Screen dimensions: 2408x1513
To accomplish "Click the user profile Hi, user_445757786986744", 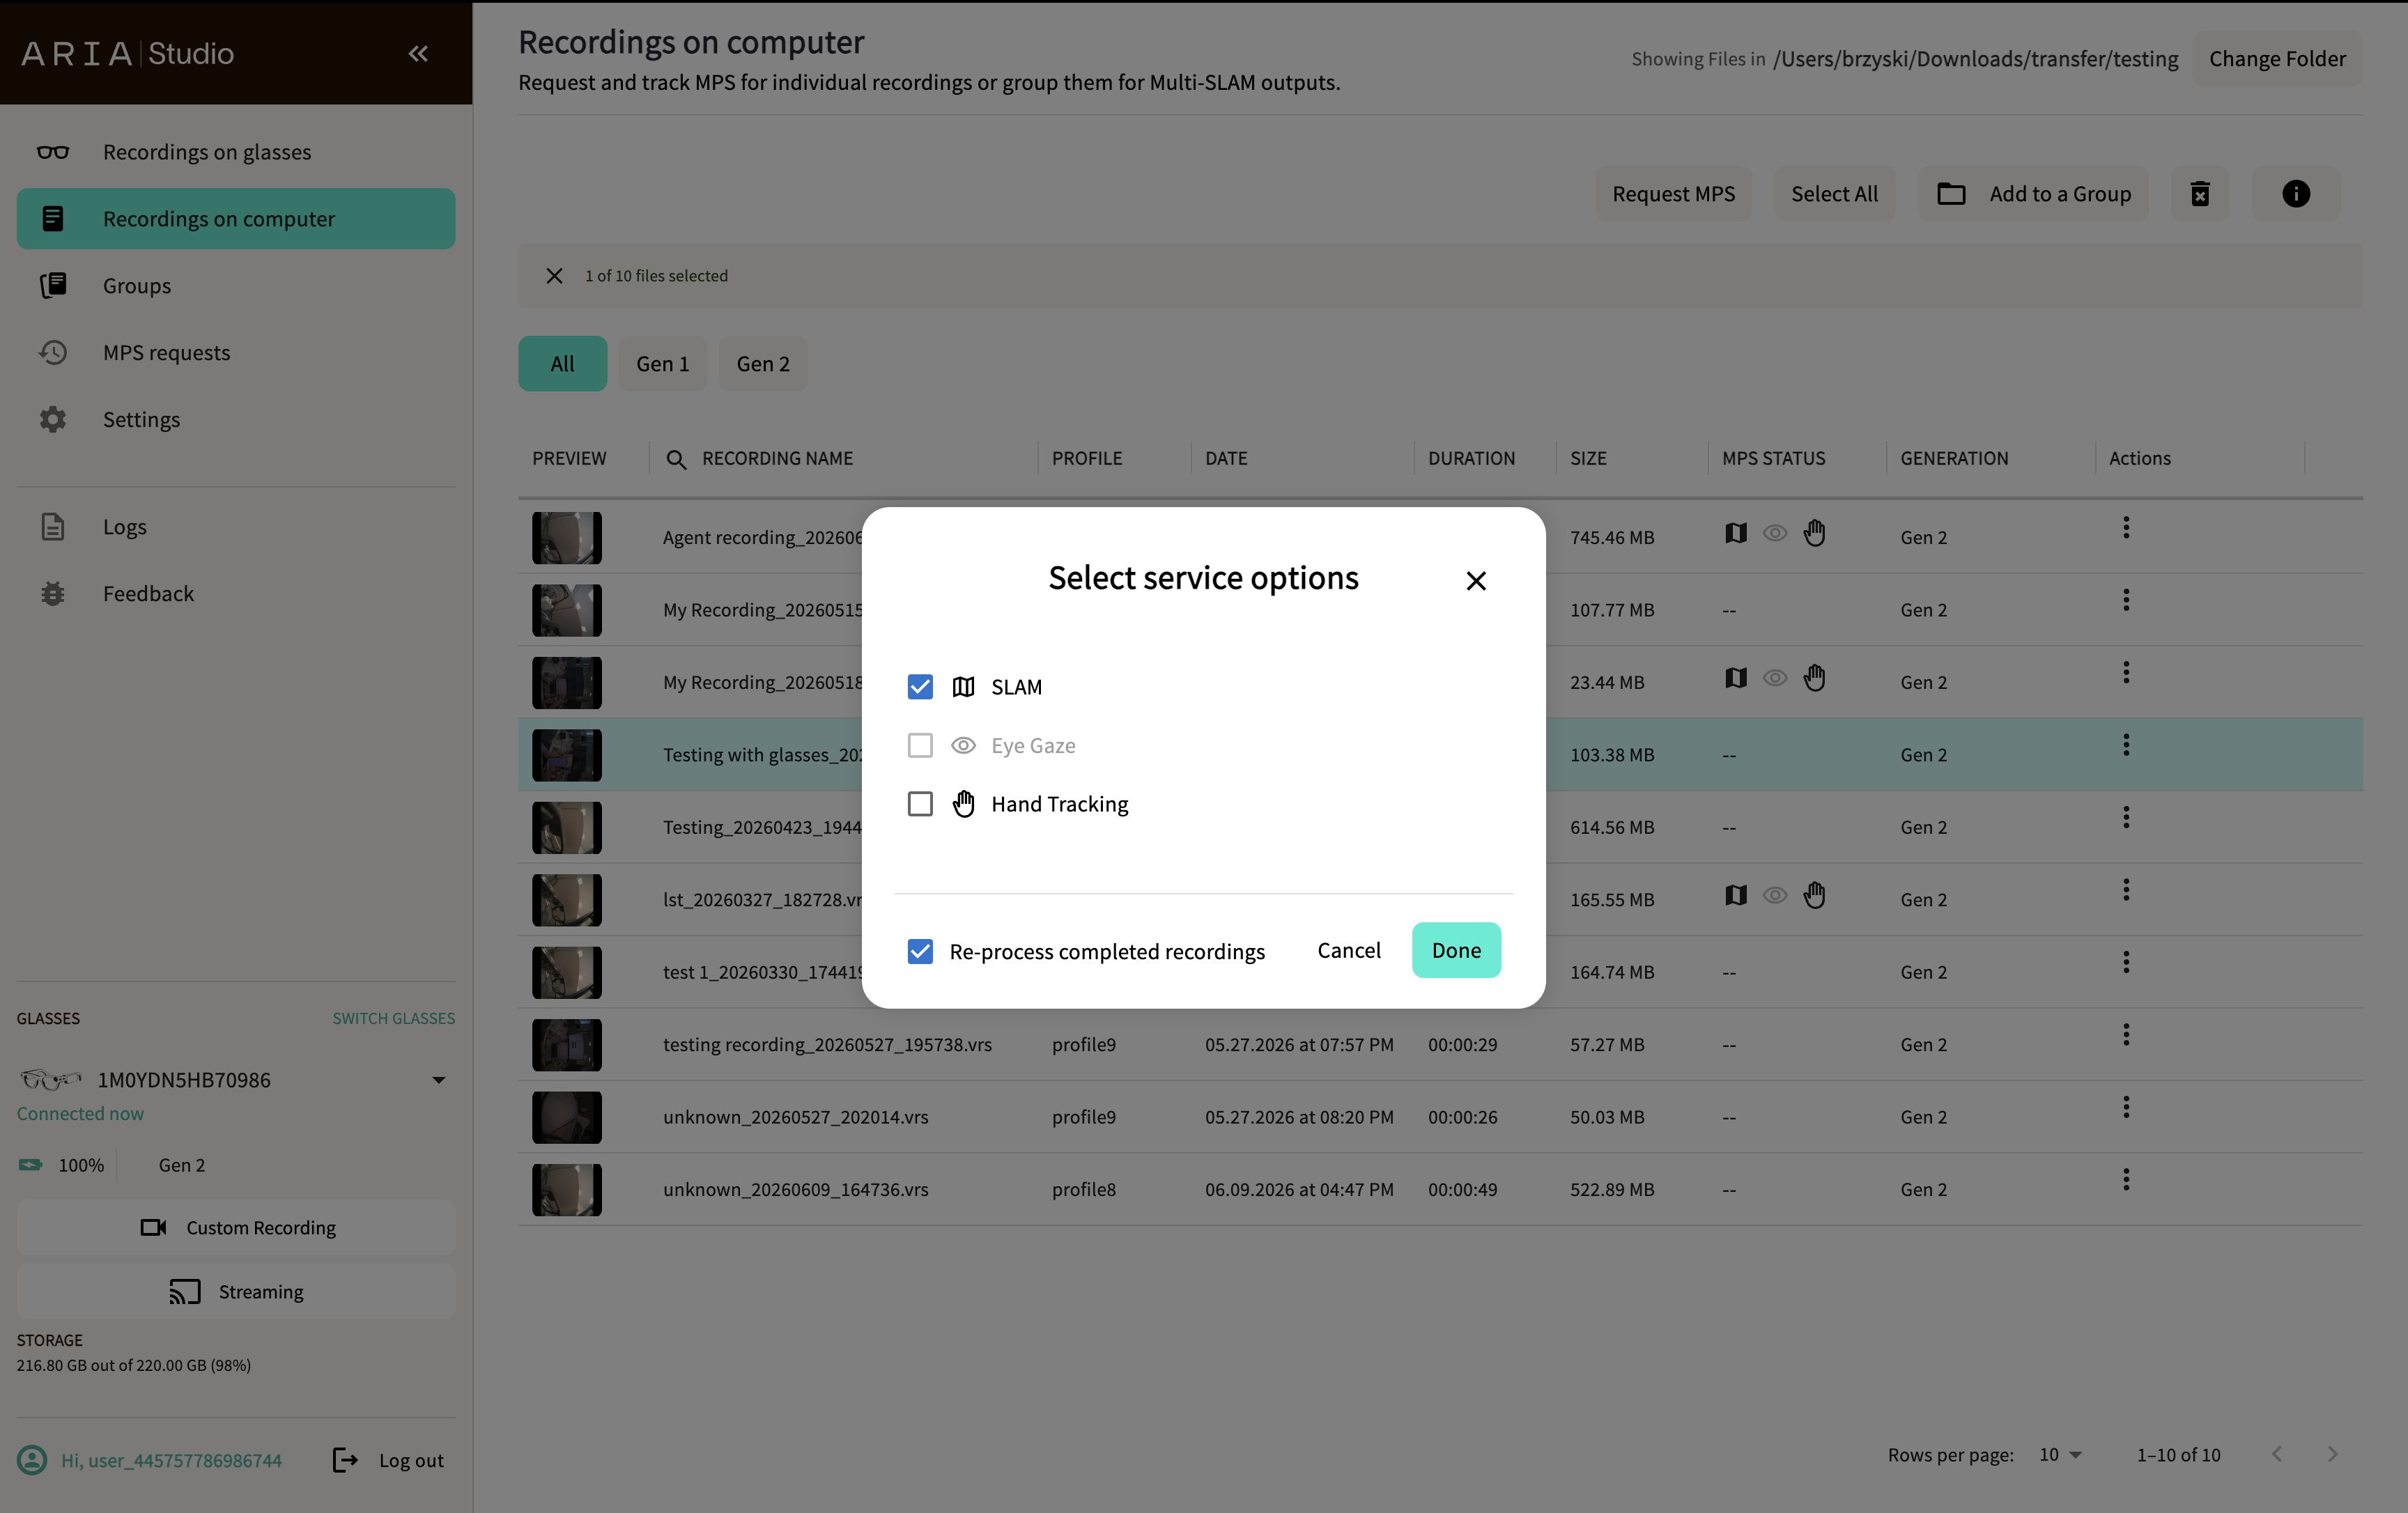I will 150,1461.
